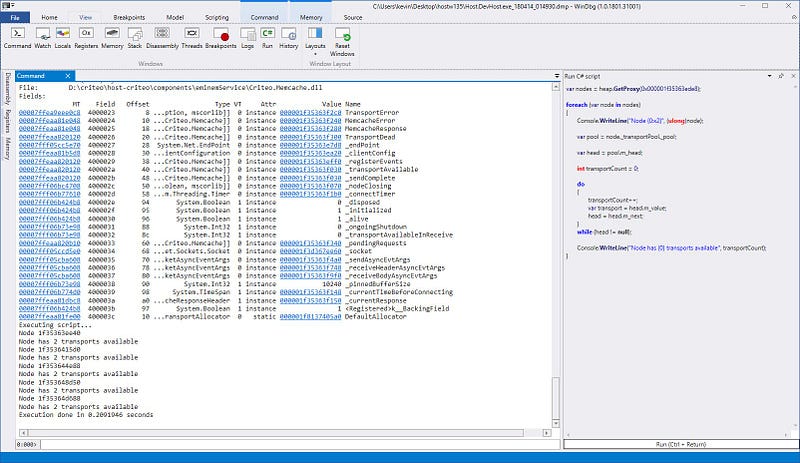Collapse the ribbon using the top-right chevron
The width and height of the screenshot is (800, 463).
point(794,17)
